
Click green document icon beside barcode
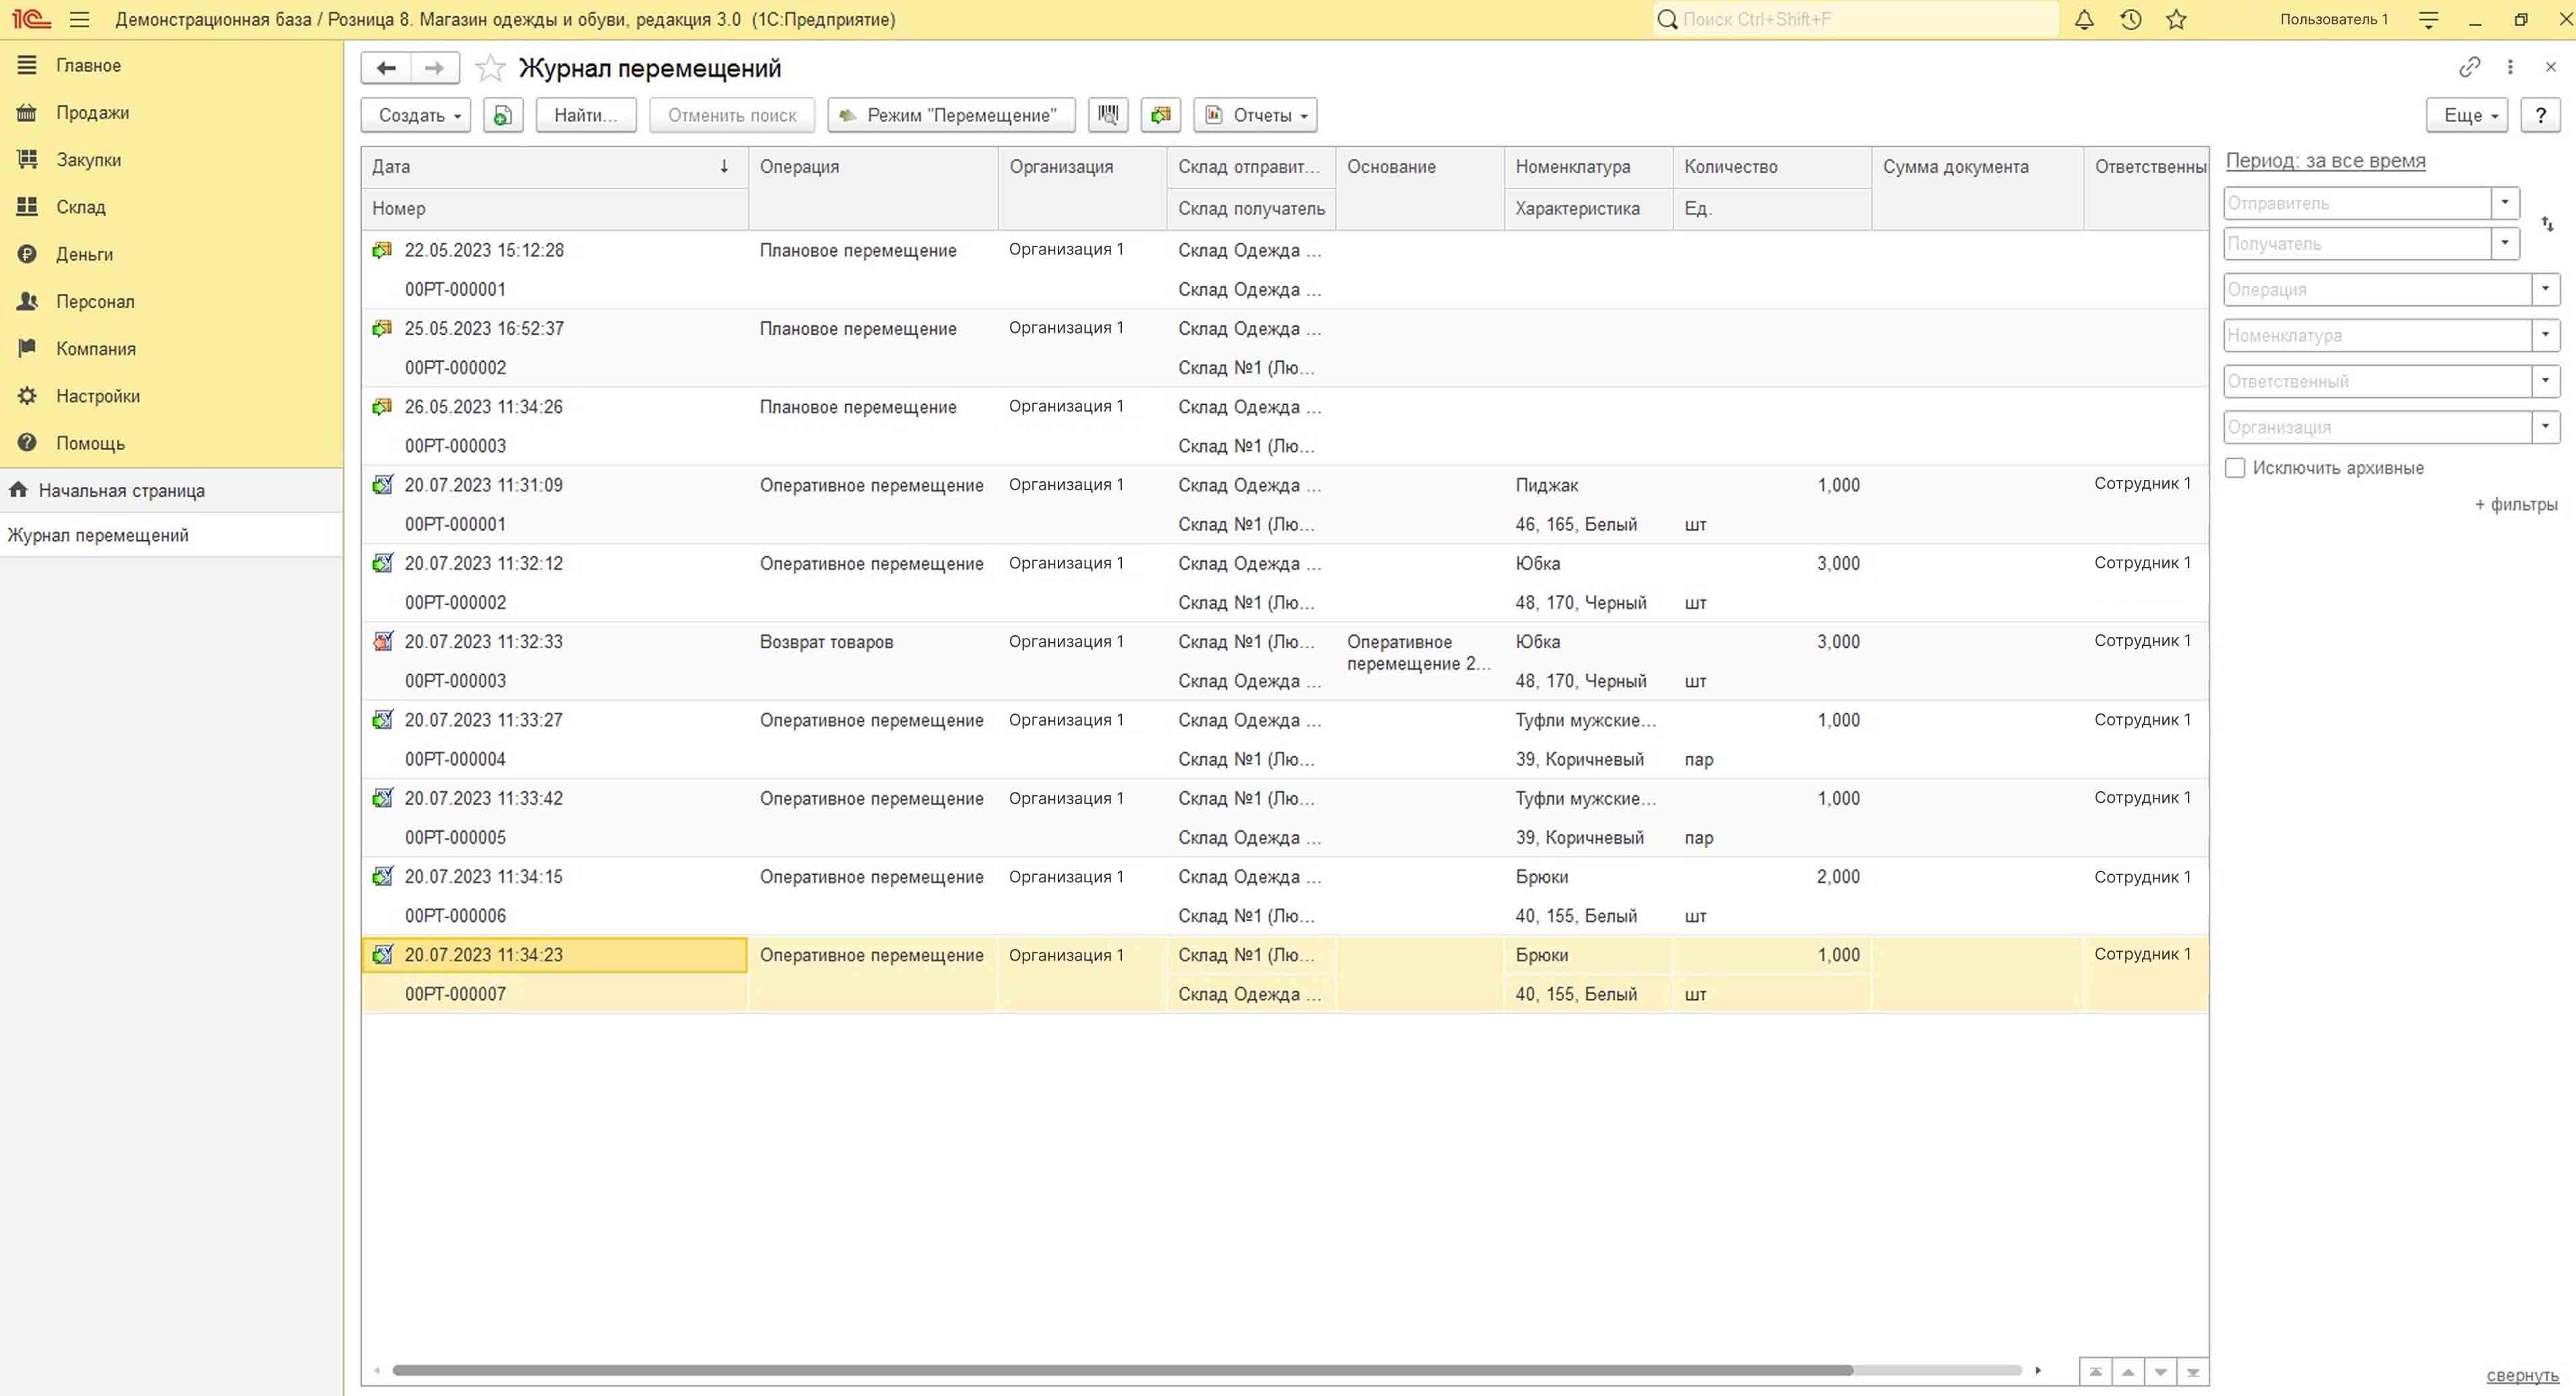(1161, 115)
